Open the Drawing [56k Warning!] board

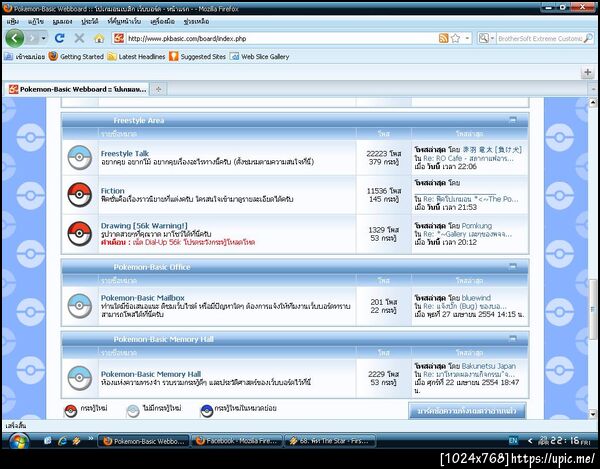pos(144,226)
